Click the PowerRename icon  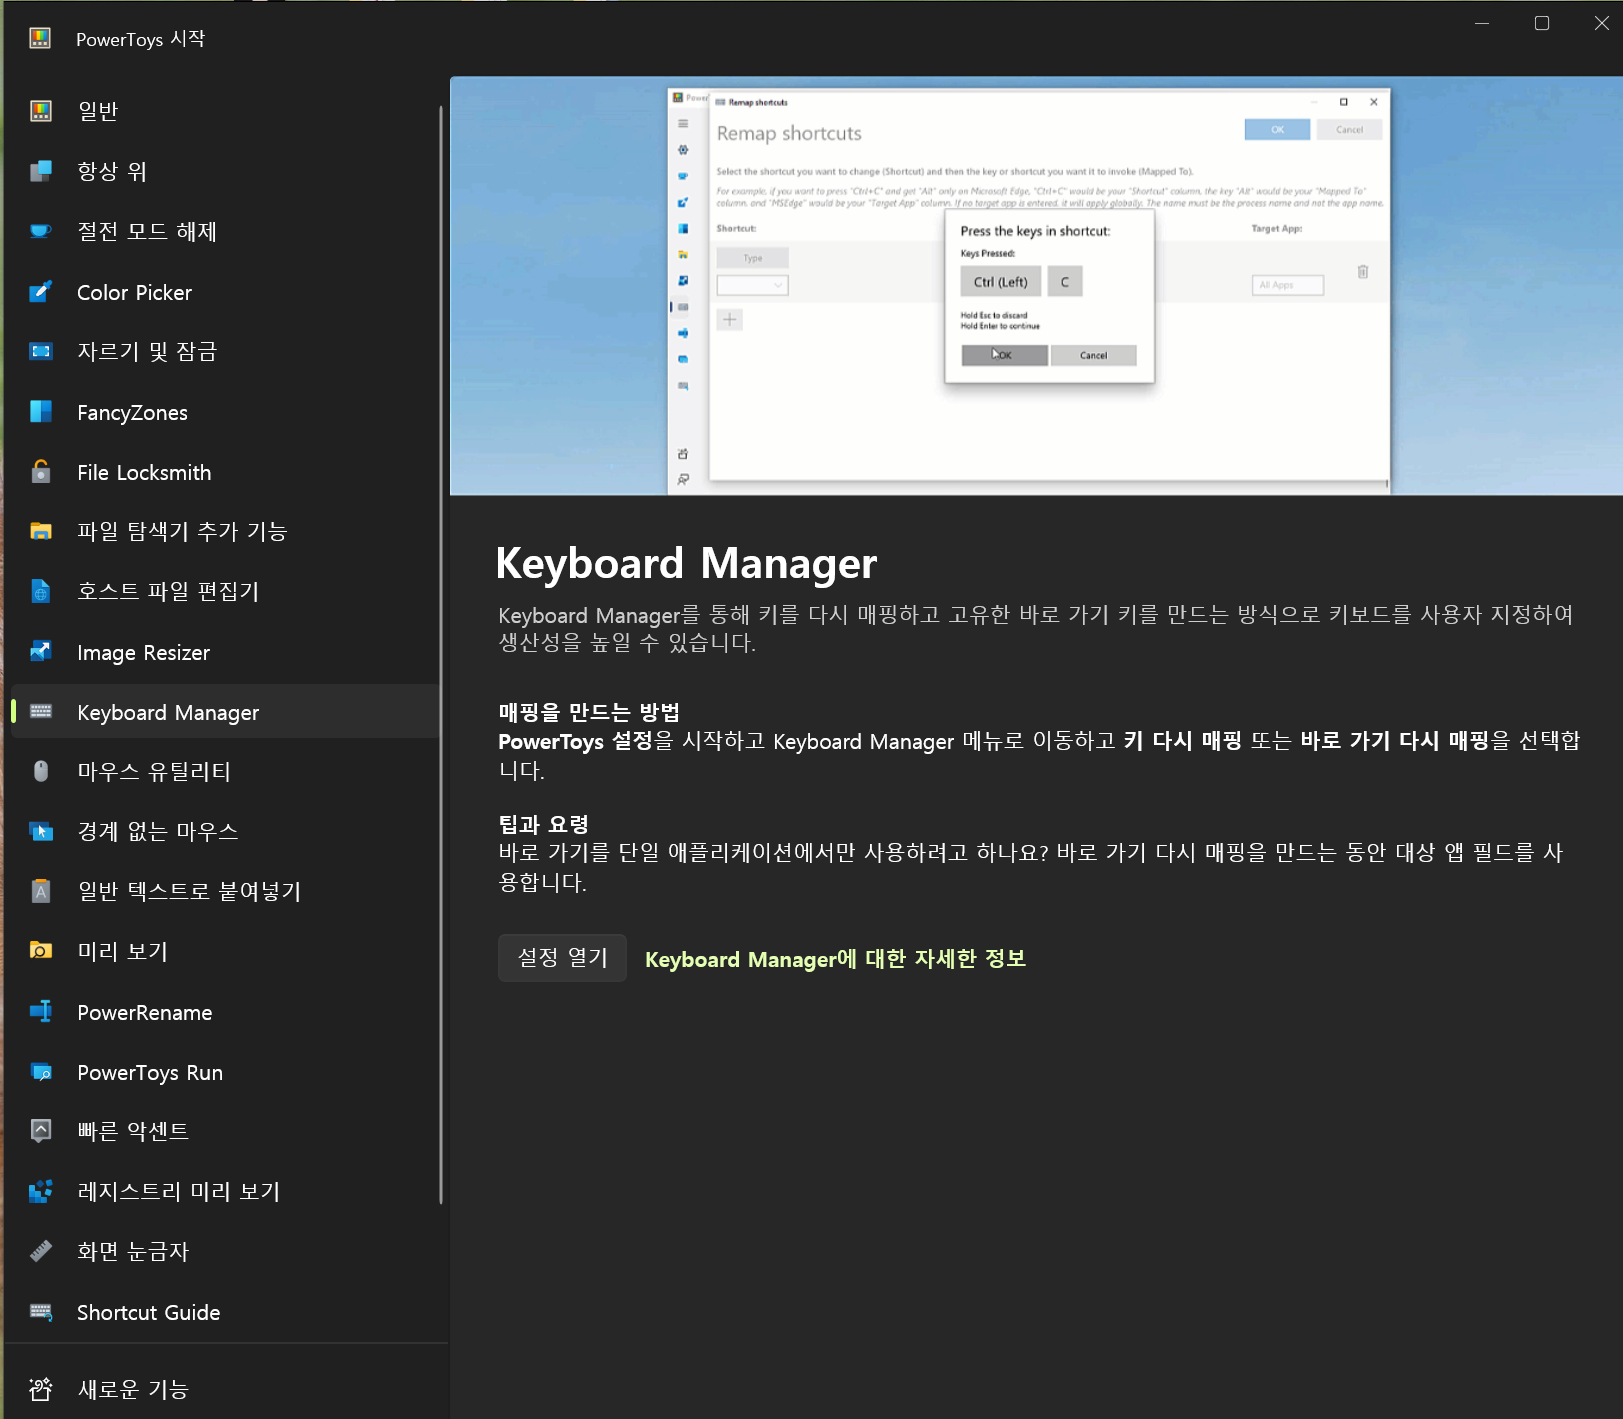[x=41, y=1012]
